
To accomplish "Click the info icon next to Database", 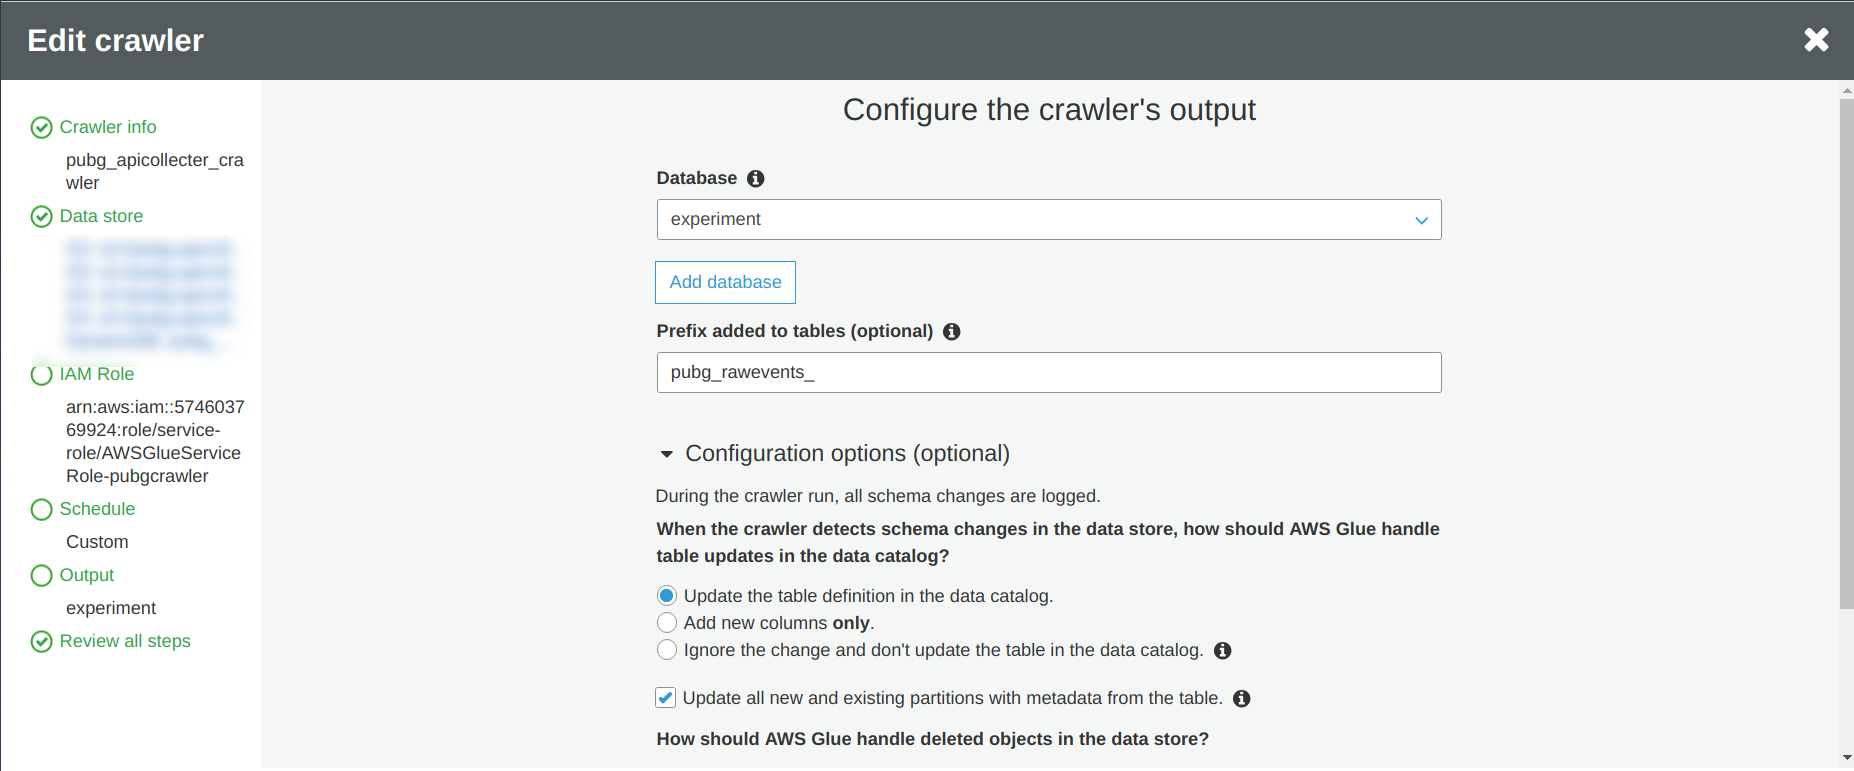I will (756, 179).
